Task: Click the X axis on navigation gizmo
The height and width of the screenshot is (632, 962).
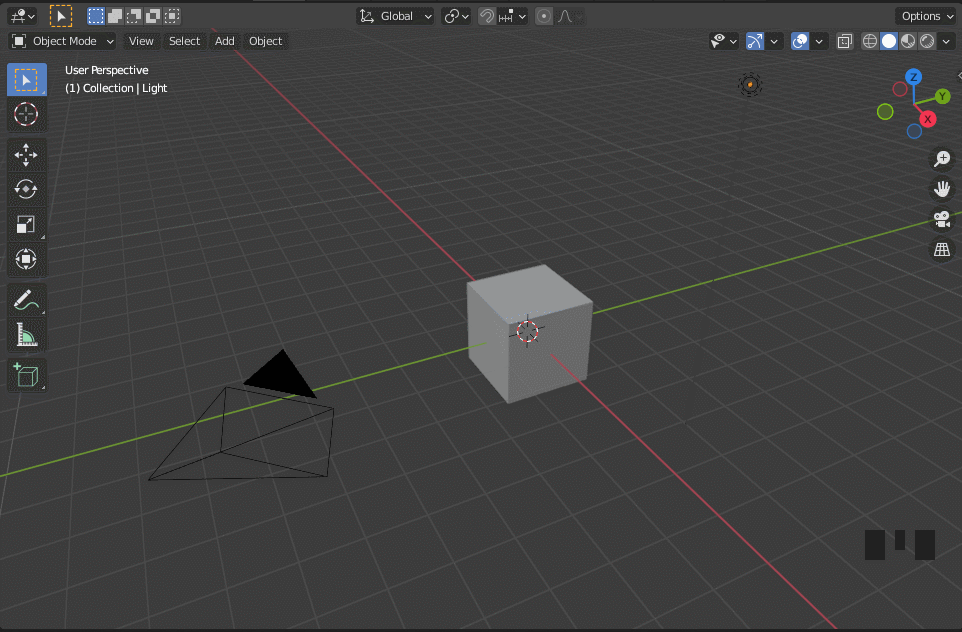Action: (x=928, y=119)
